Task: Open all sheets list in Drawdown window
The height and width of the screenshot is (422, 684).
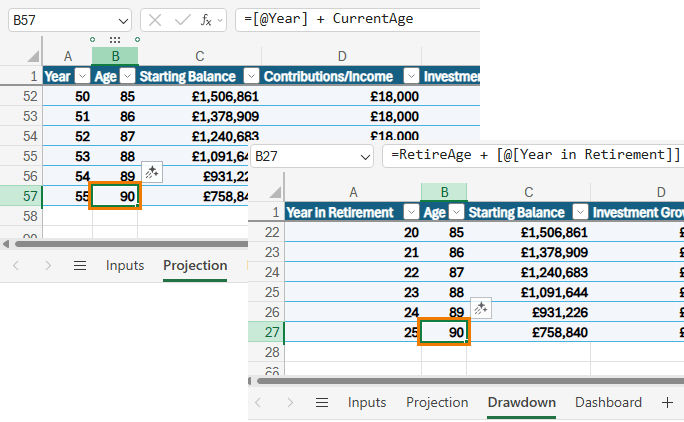Action: (321, 402)
